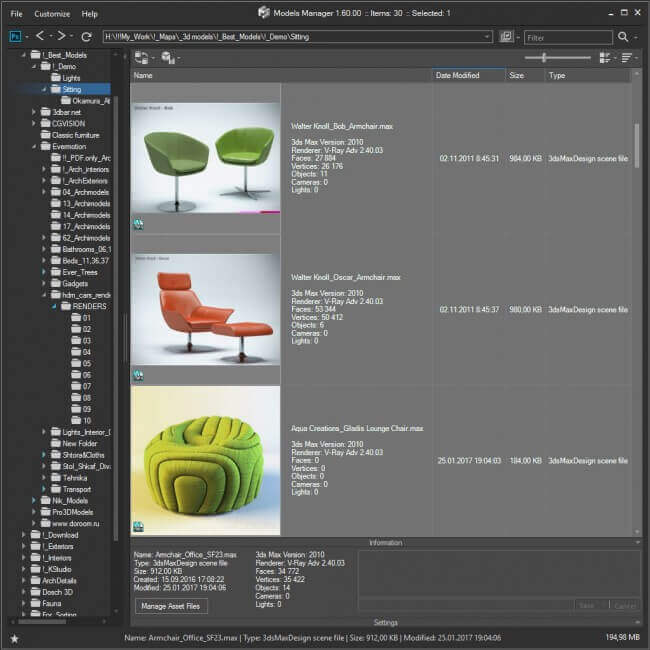Click the window layout icon beside the Filter box
Image resolution: width=650 pixels, height=650 pixels.
tap(506, 36)
